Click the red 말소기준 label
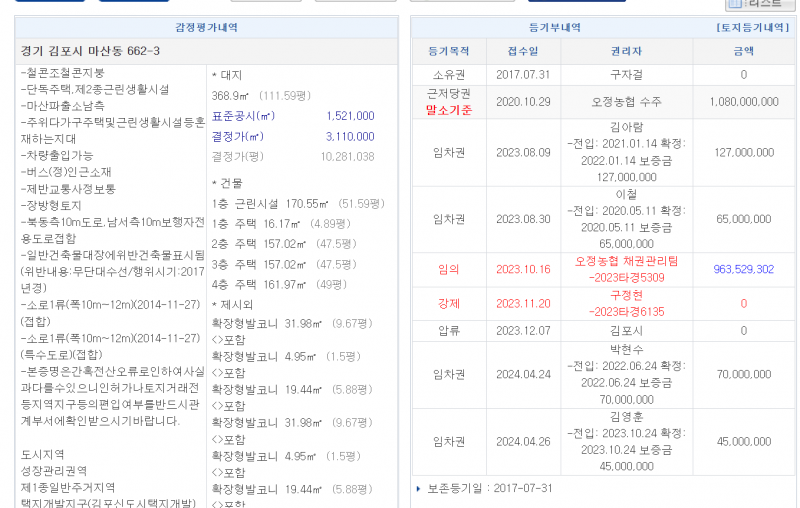This screenshot has height=508, width=800. click(449, 110)
